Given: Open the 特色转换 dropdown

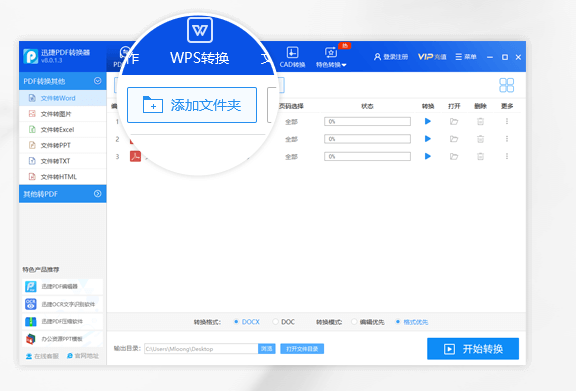Looking at the screenshot, I should [331, 57].
